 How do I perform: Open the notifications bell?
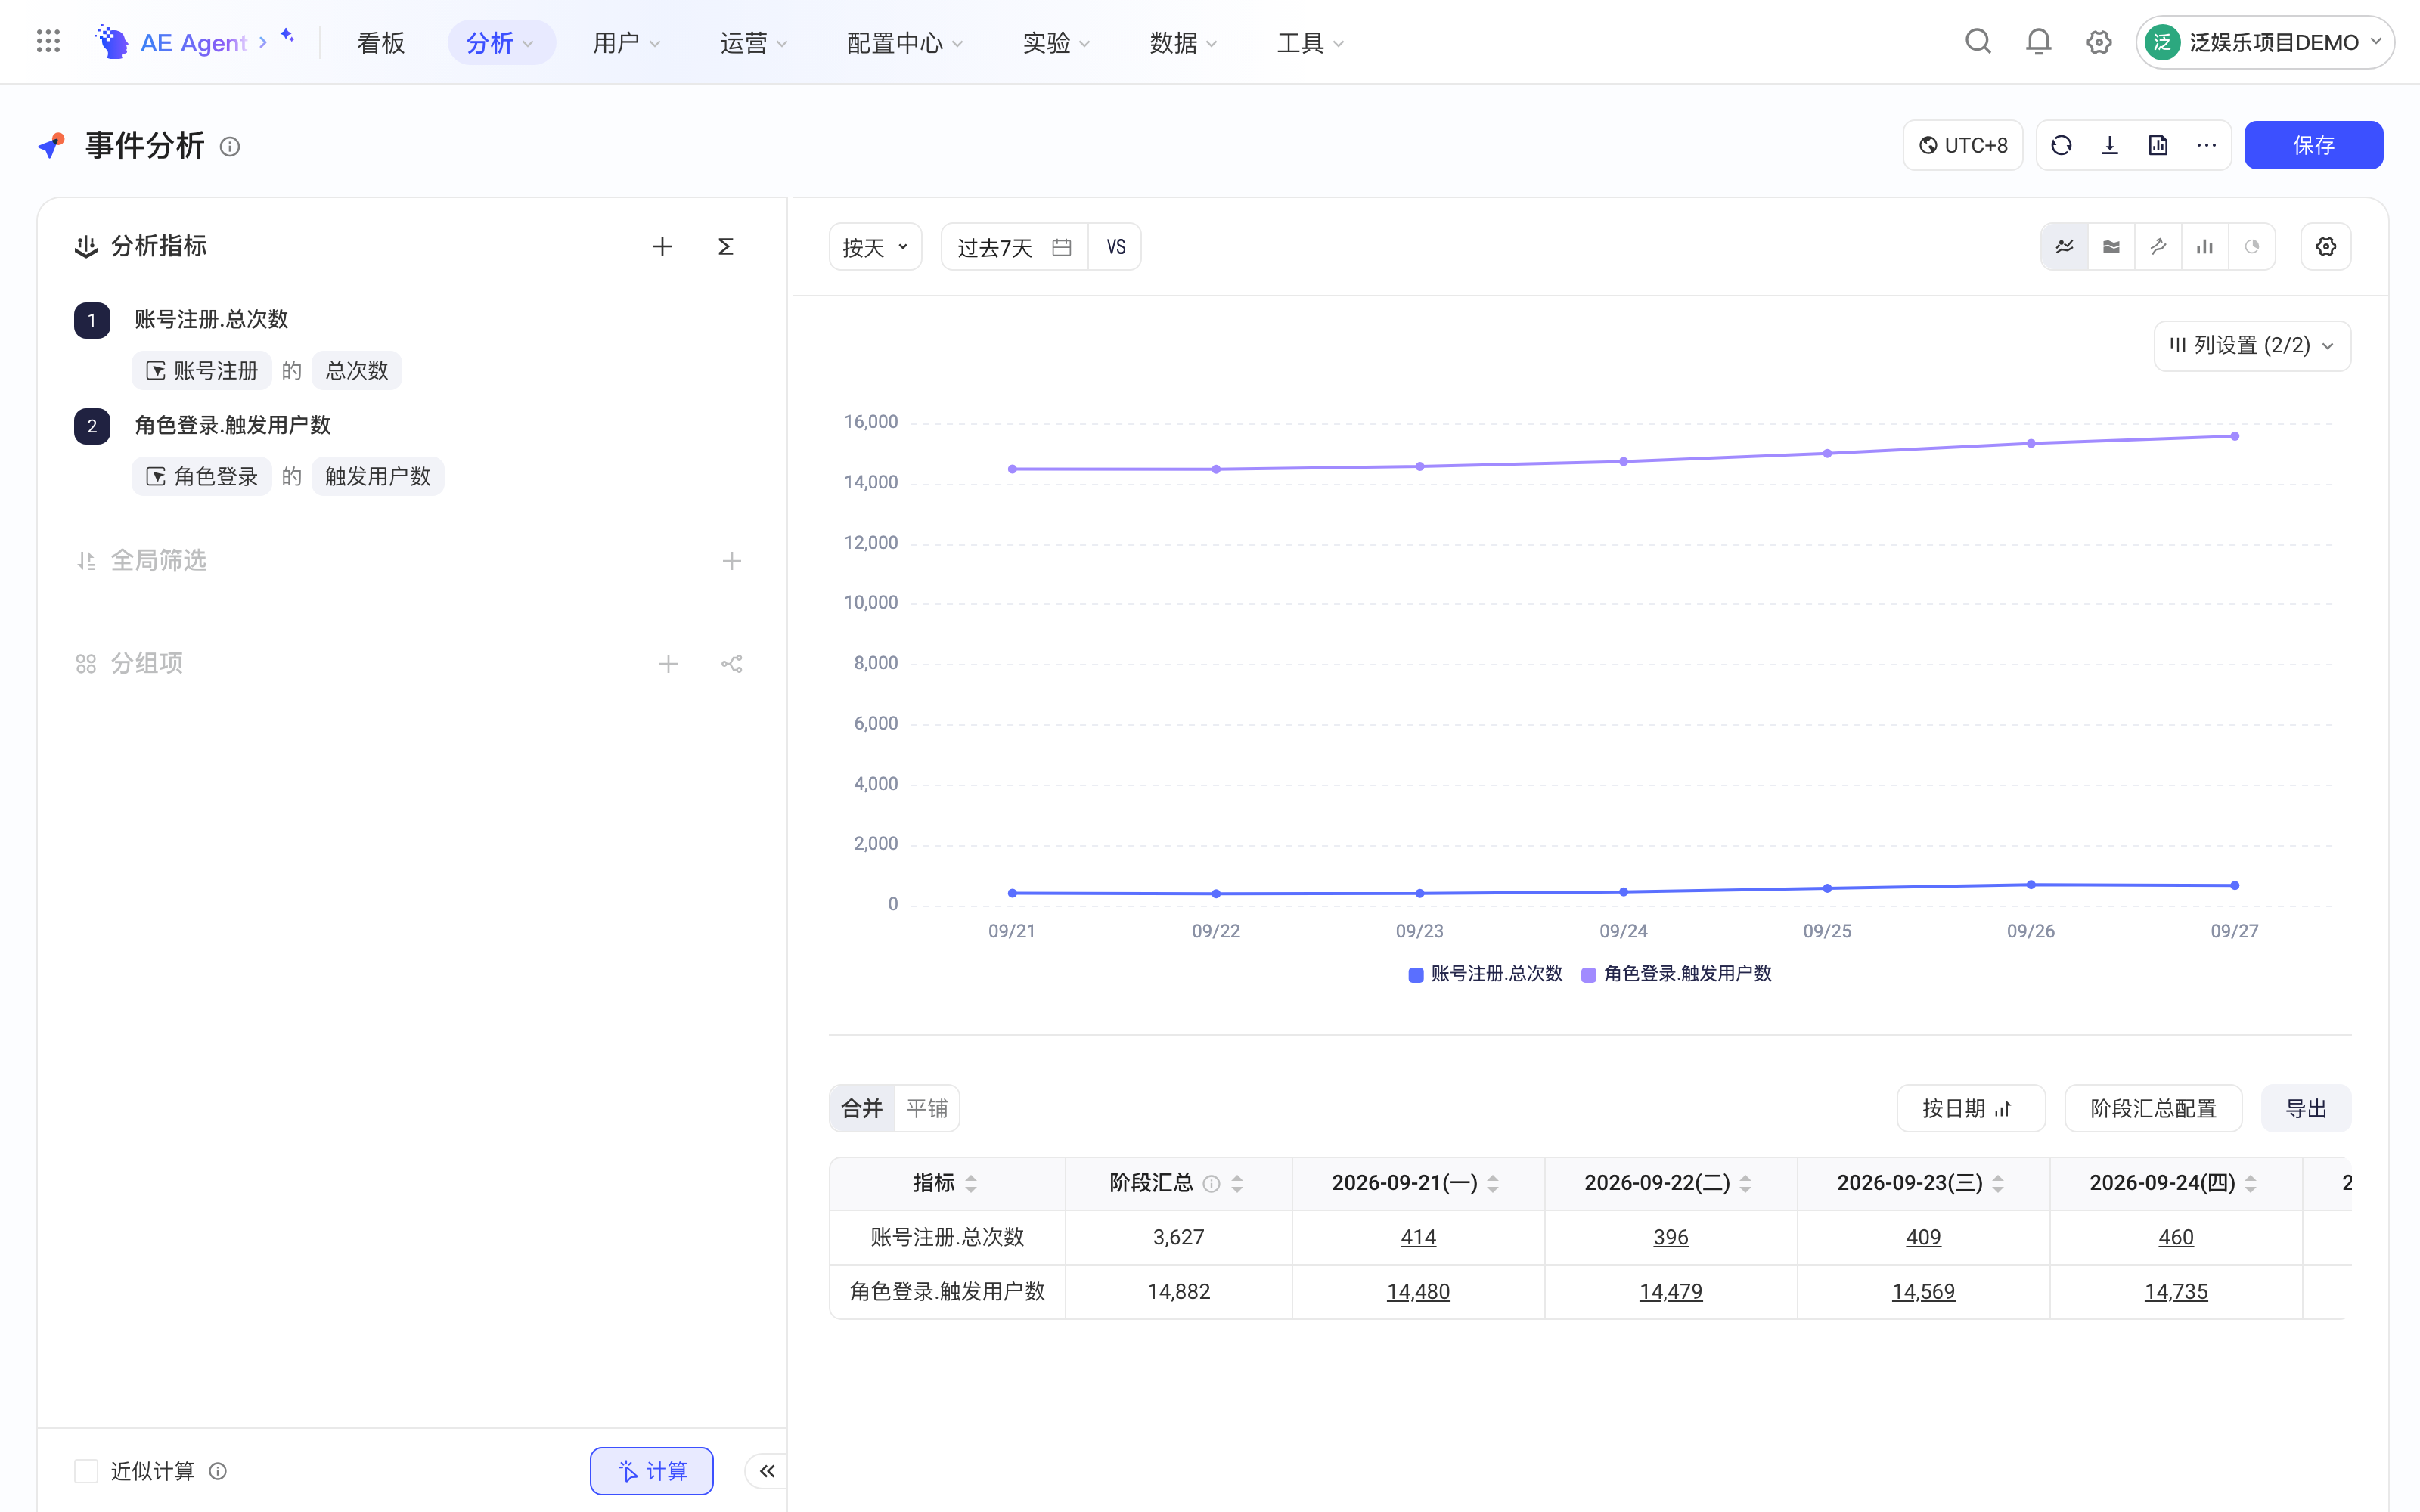pos(2038,42)
